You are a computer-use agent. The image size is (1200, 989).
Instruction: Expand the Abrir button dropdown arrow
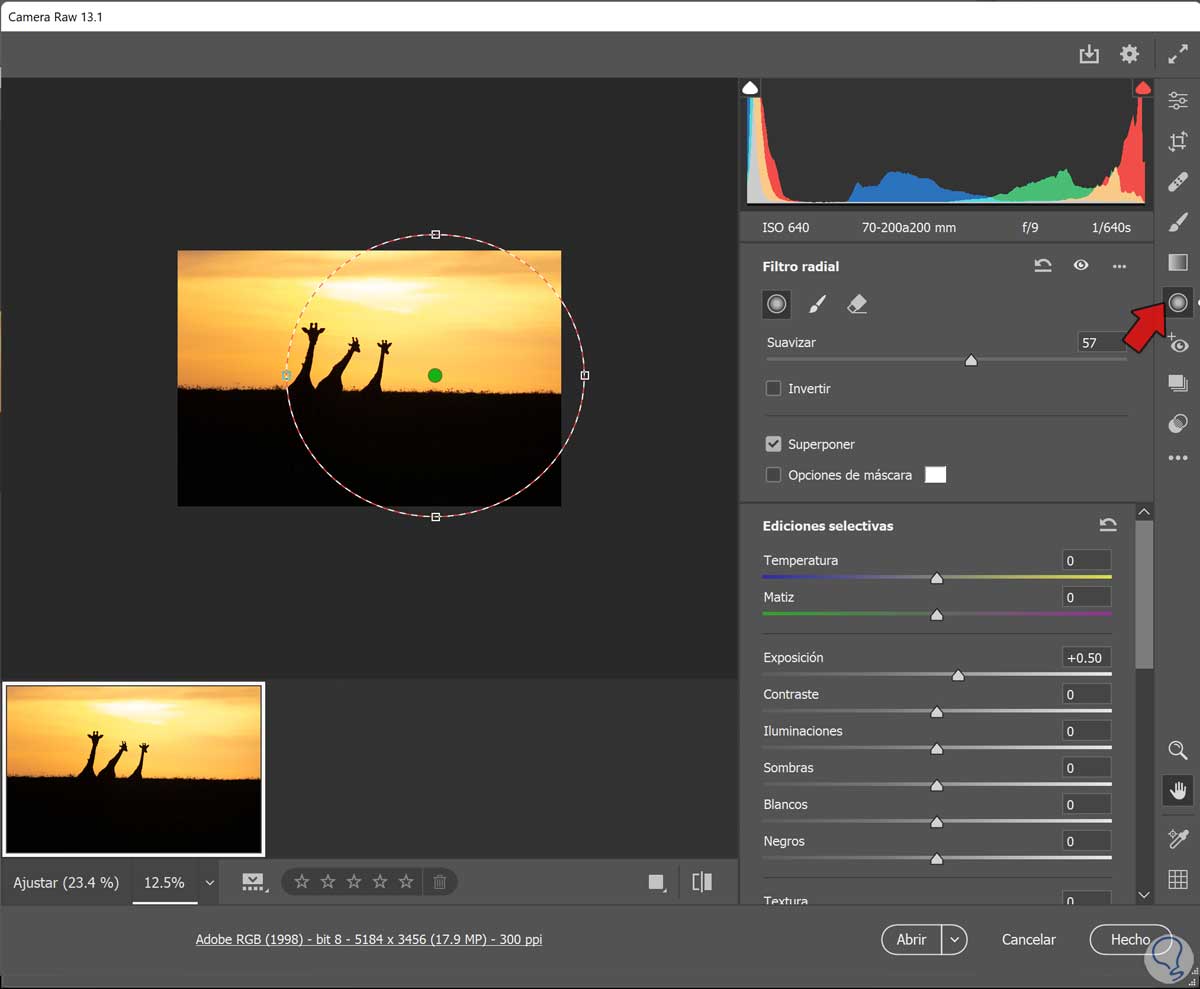[955, 940]
